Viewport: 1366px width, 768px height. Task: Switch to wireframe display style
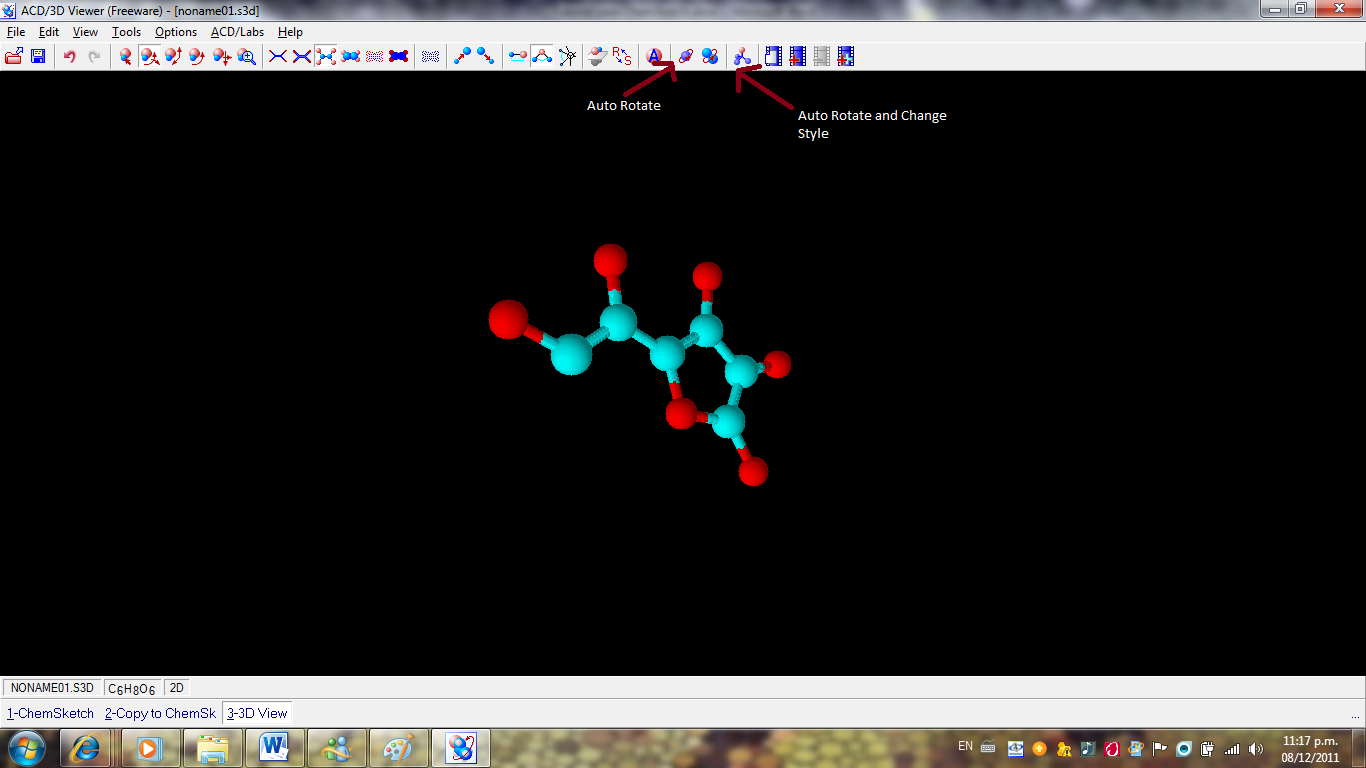coord(277,56)
